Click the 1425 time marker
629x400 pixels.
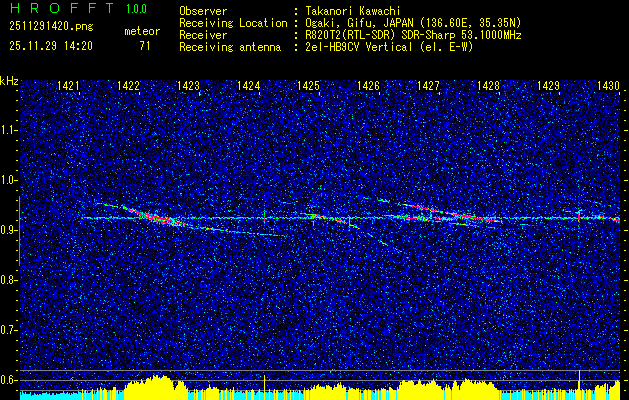(308, 85)
